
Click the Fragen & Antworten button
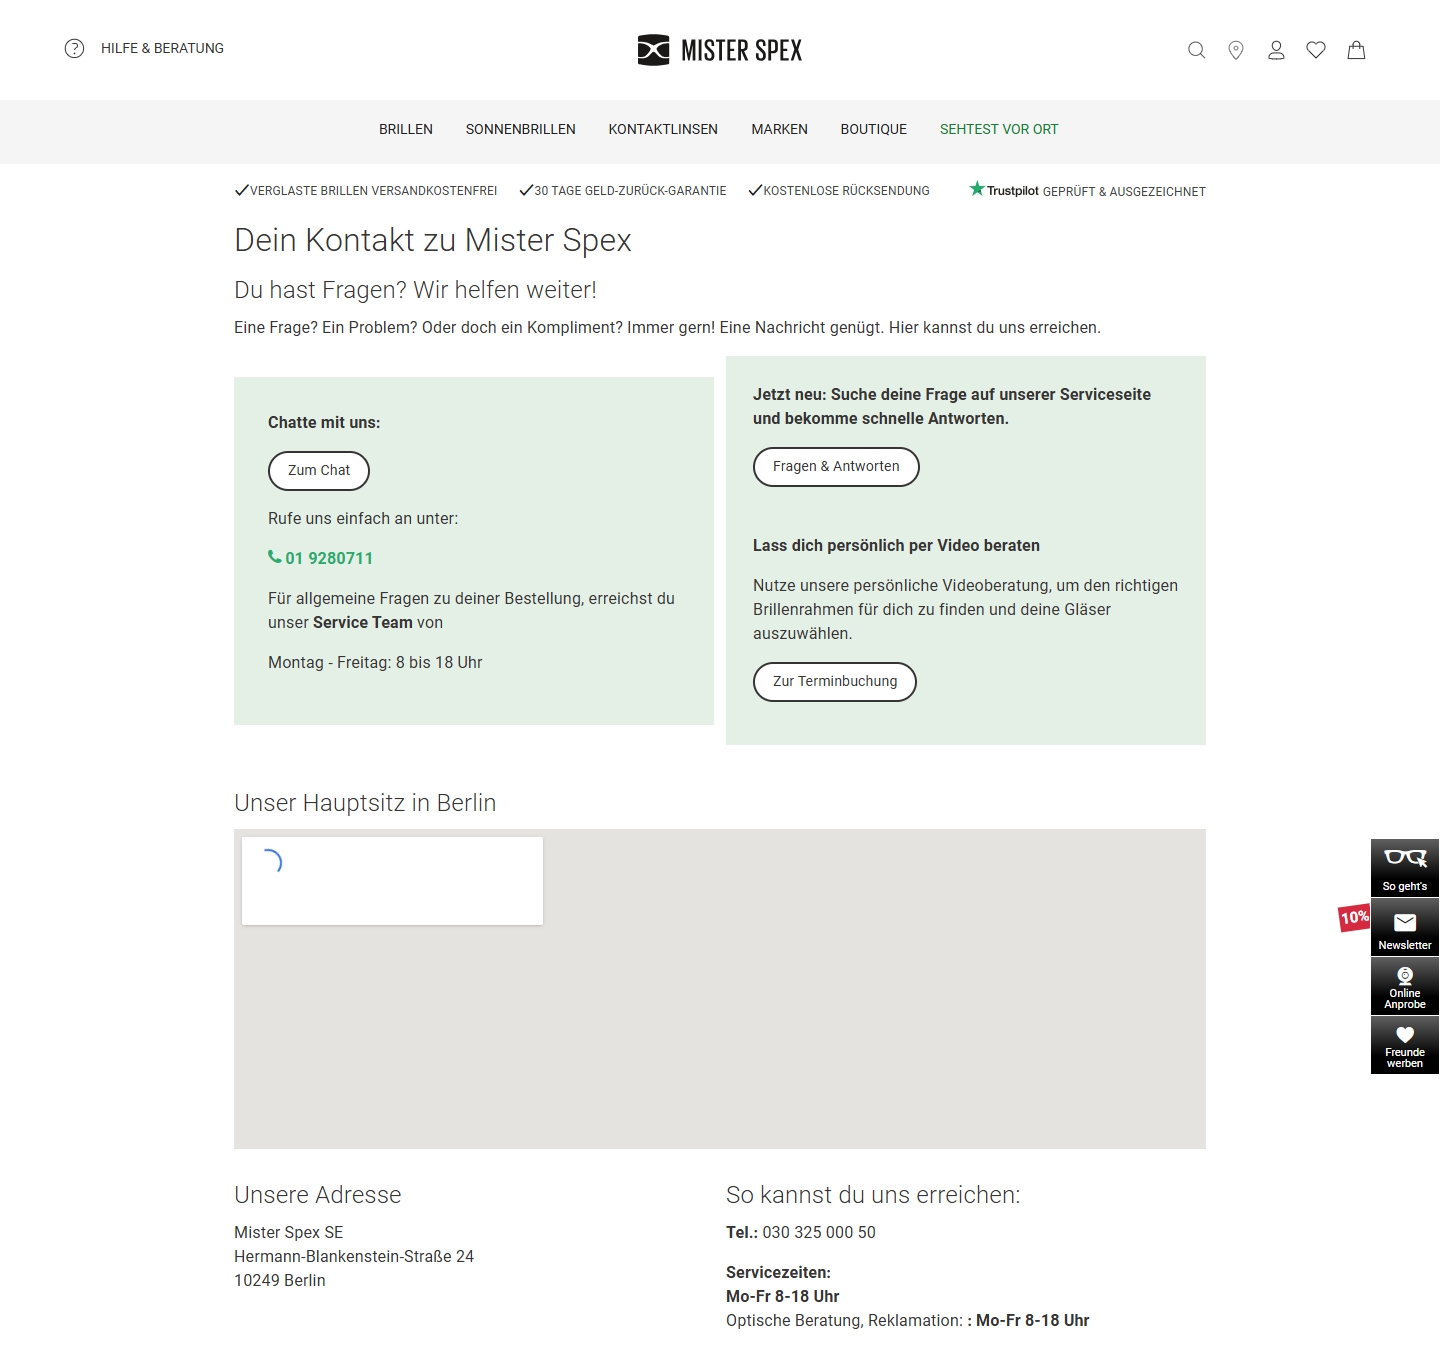coord(836,467)
